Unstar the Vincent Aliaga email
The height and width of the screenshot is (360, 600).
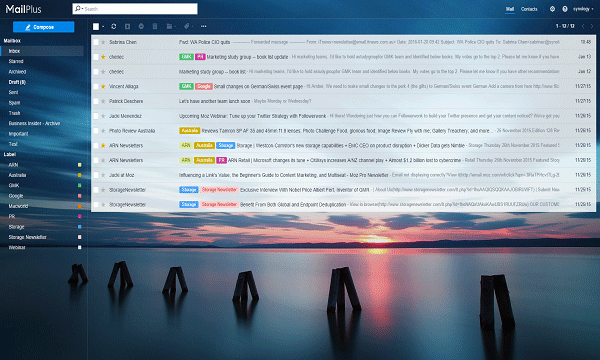pyautogui.click(x=103, y=86)
